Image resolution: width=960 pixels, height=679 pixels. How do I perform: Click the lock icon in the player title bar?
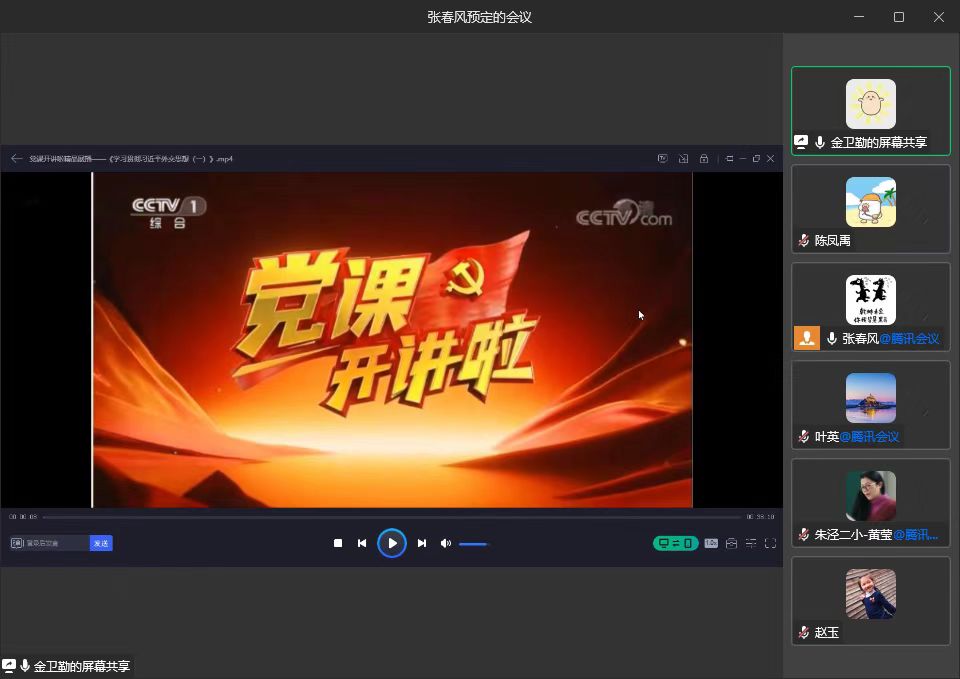pos(704,159)
